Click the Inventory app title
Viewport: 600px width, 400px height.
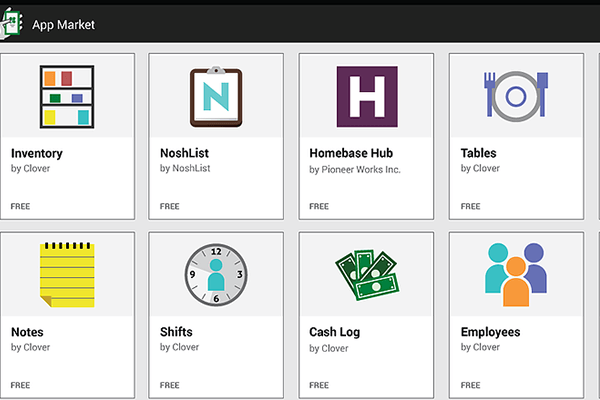click(37, 153)
